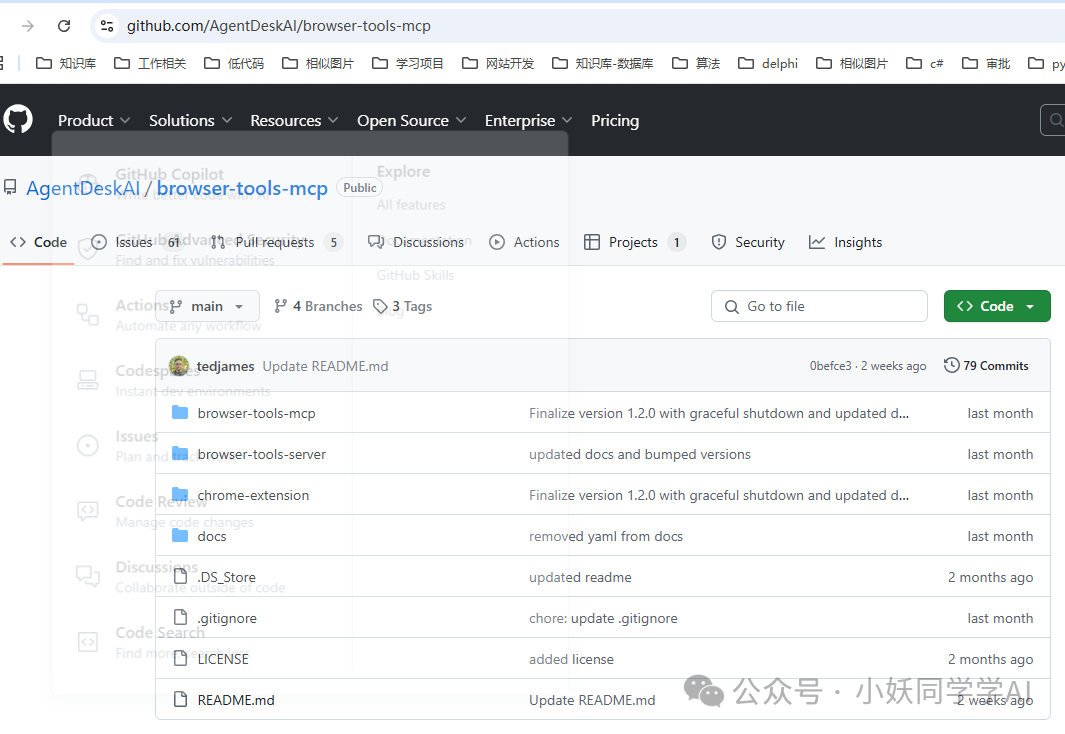Open the c# bookmark folder
Screen dimensions: 1065x734
click(924, 63)
